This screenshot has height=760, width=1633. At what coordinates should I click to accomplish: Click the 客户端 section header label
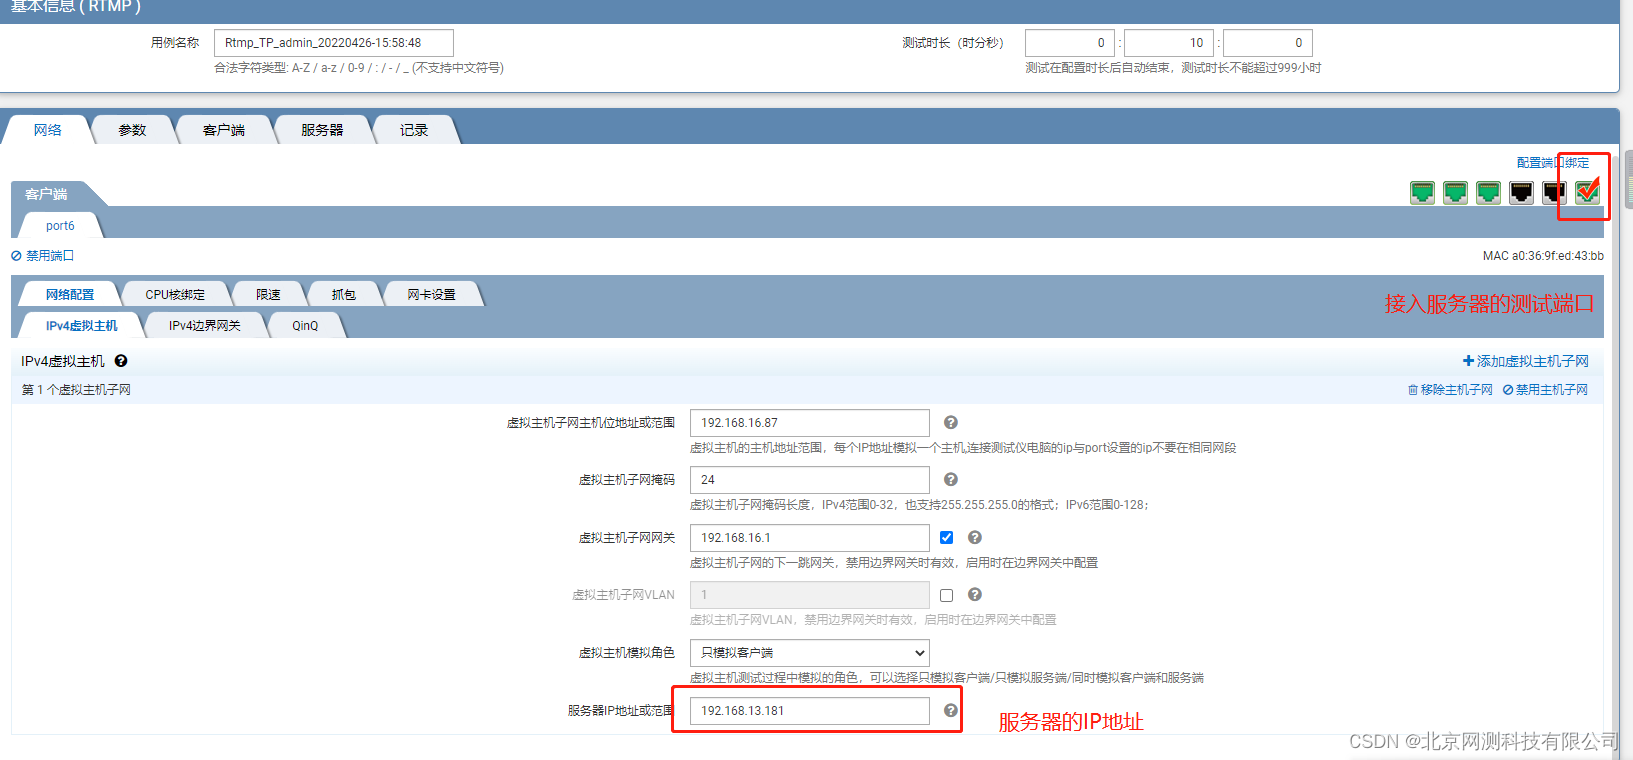pos(46,194)
